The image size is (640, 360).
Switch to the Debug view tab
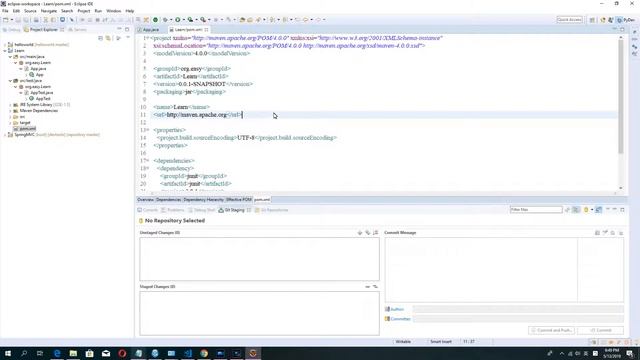coord(11,30)
